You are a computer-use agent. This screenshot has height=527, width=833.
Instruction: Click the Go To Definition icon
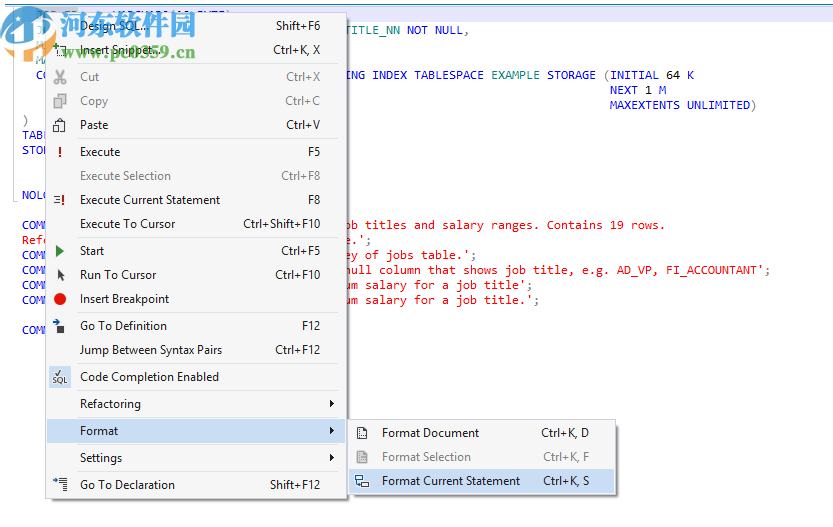point(59,326)
